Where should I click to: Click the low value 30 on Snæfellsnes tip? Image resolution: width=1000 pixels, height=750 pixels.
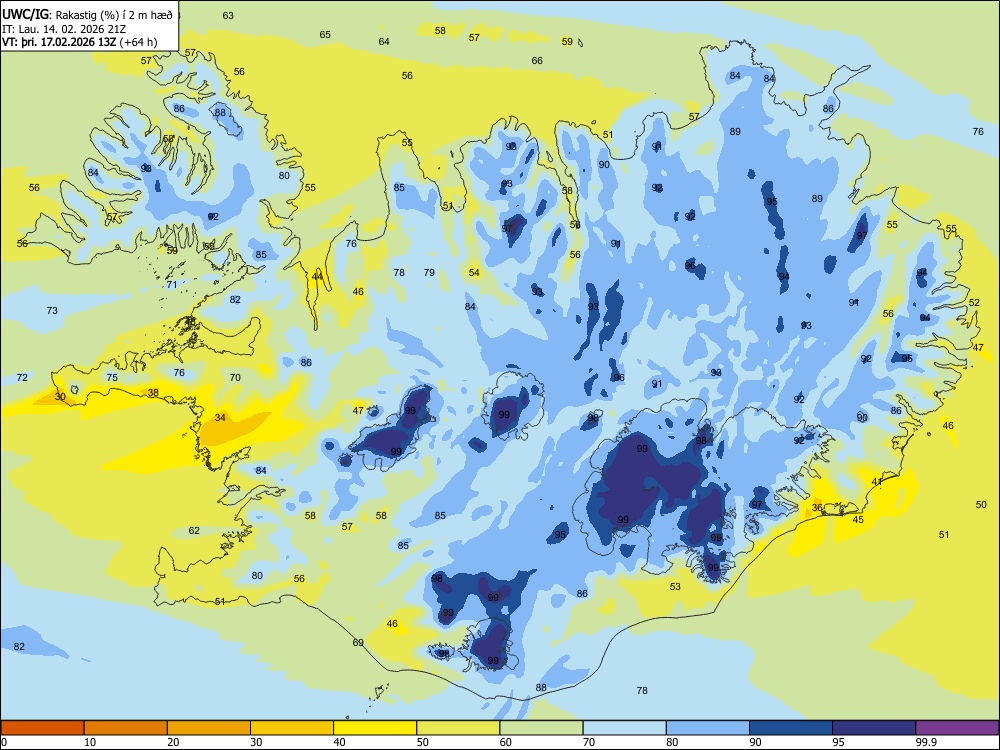pos(60,397)
